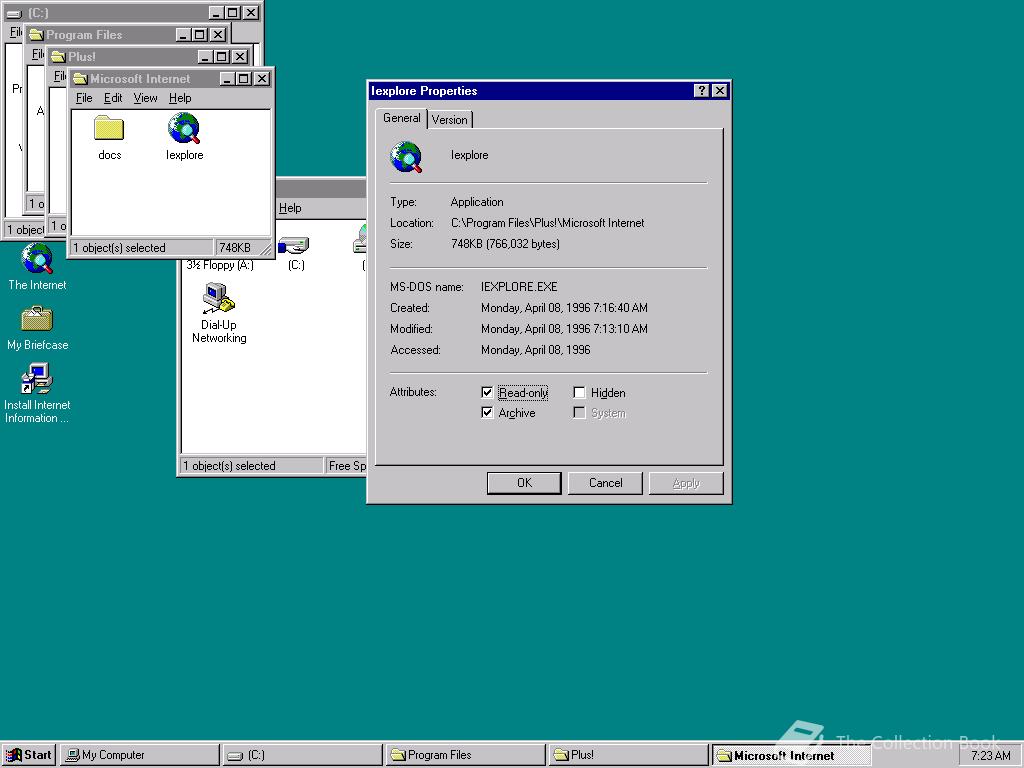Toggle the Read-only attribute checkbox
The width and height of the screenshot is (1024, 768).
tap(487, 392)
